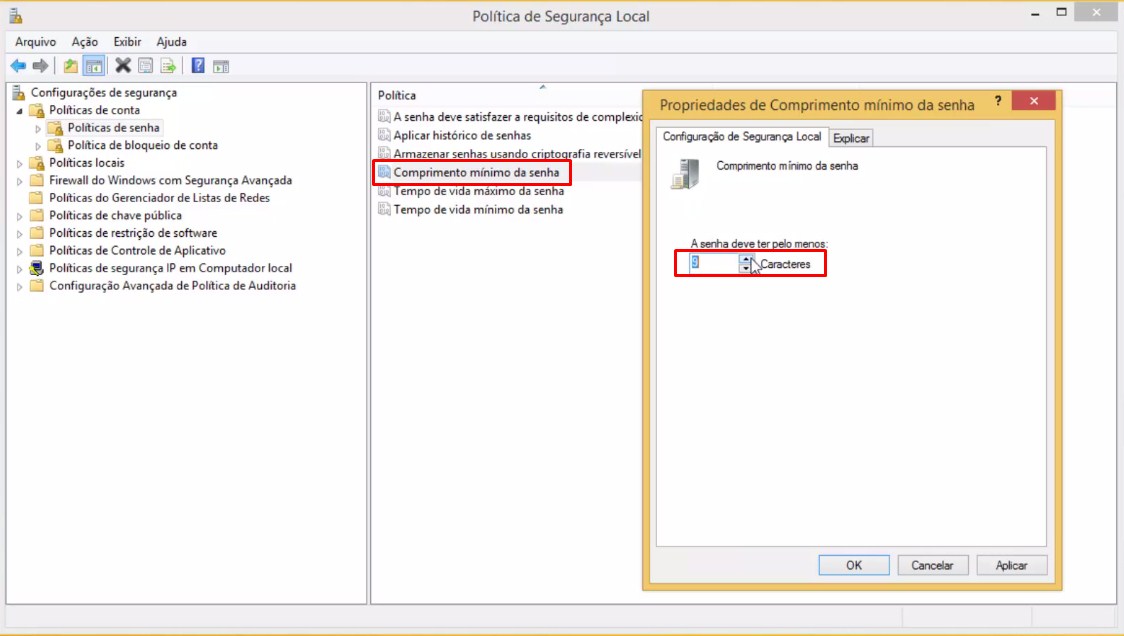
Task: Select Tempo de vida máximo da senha policy
Action: [x=478, y=191]
